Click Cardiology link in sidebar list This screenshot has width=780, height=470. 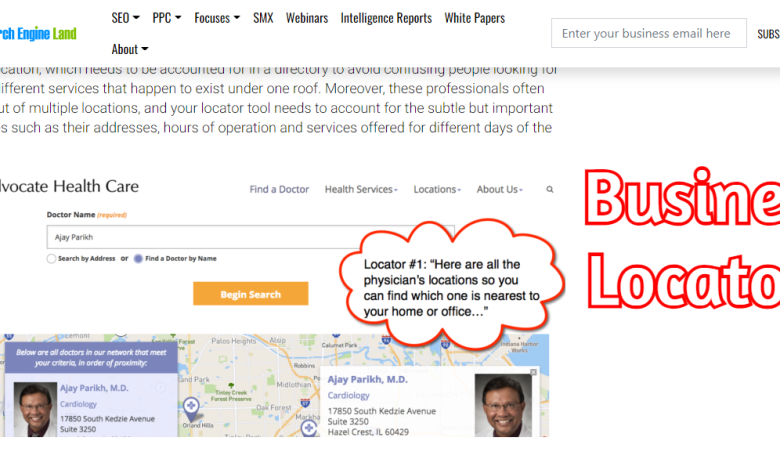point(78,404)
